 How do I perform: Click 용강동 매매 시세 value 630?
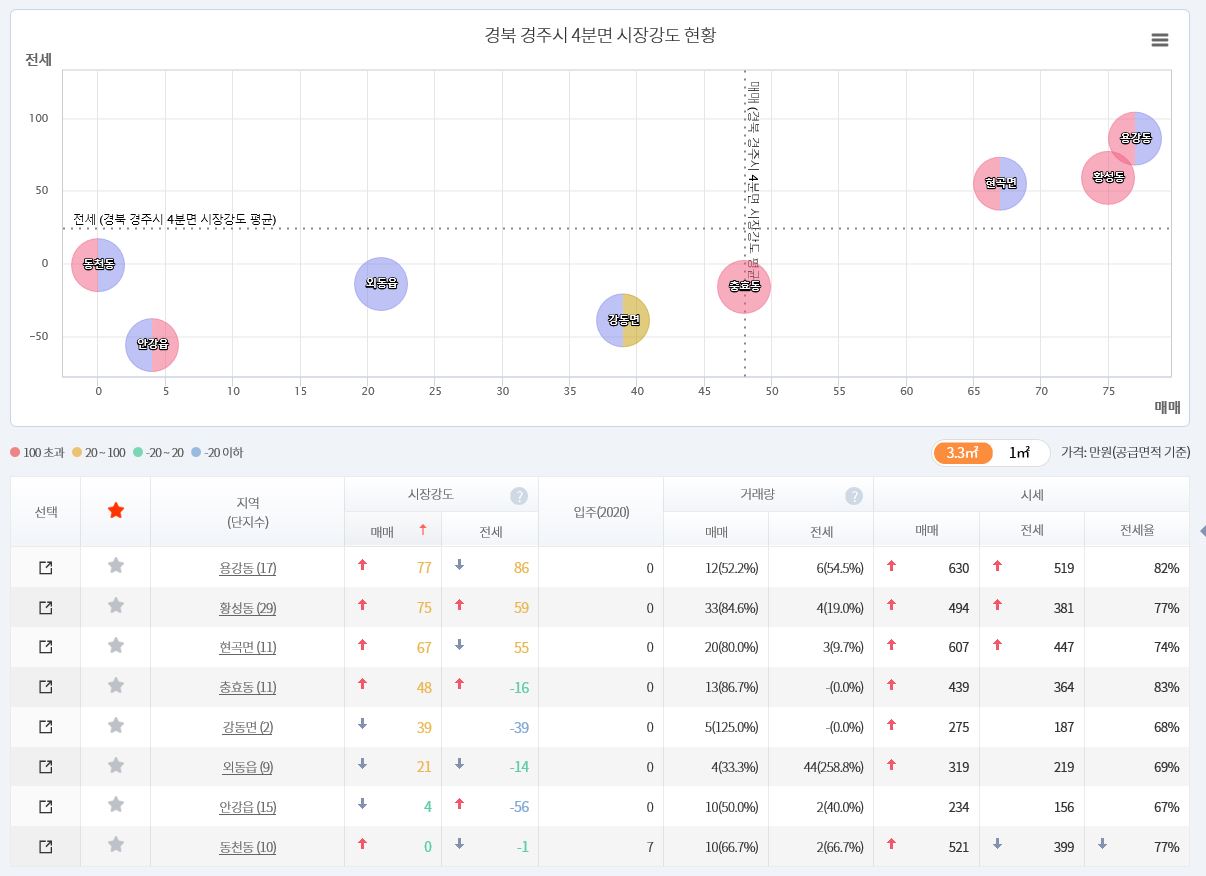coord(958,568)
